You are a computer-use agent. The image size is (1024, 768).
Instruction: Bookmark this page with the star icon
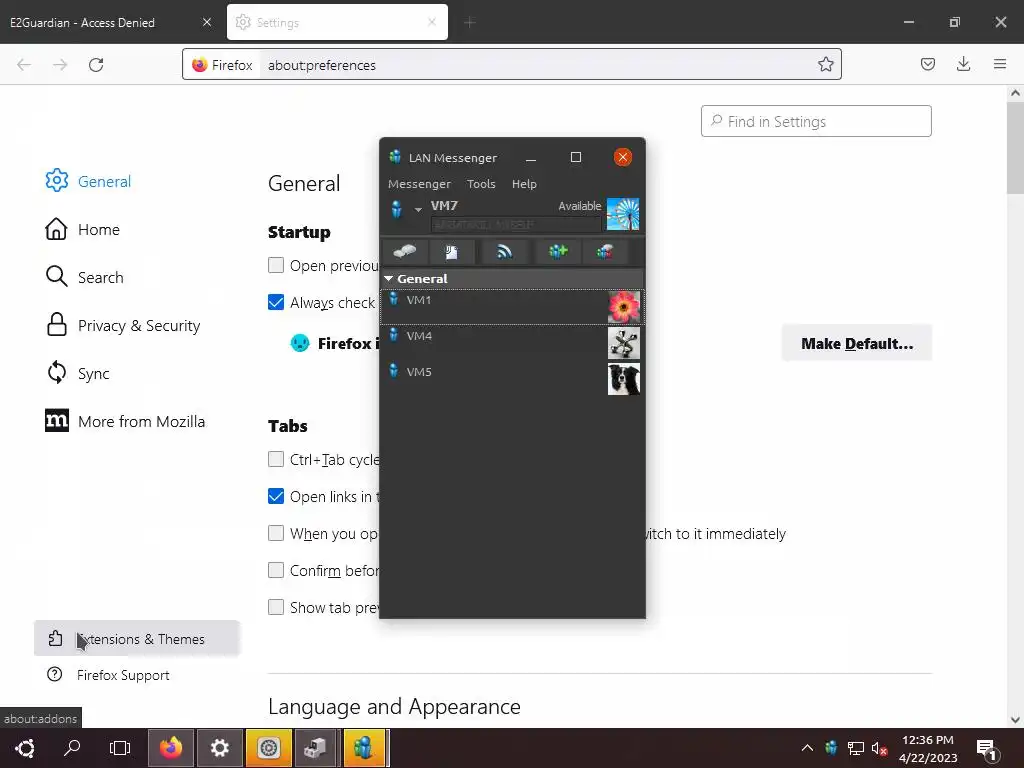pos(825,64)
